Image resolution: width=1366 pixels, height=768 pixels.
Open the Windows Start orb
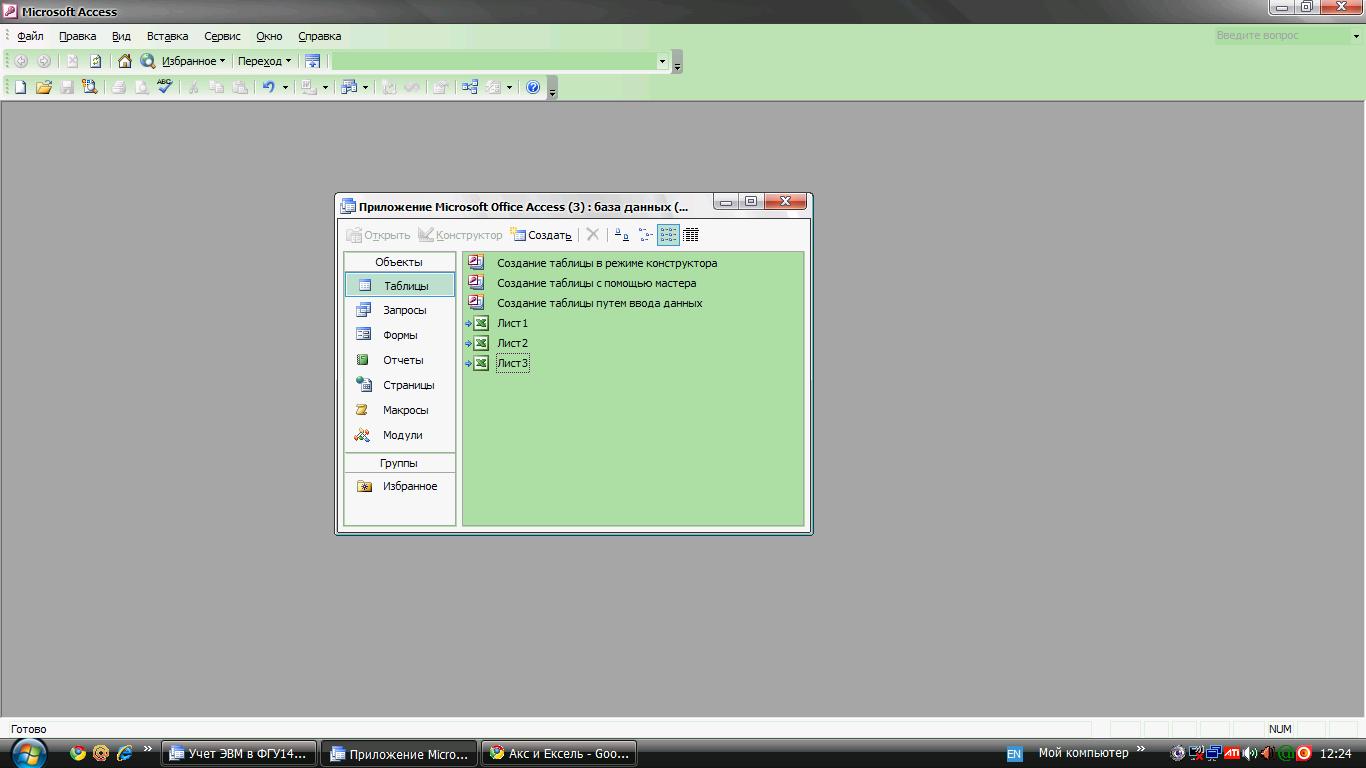[x=27, y=752]
